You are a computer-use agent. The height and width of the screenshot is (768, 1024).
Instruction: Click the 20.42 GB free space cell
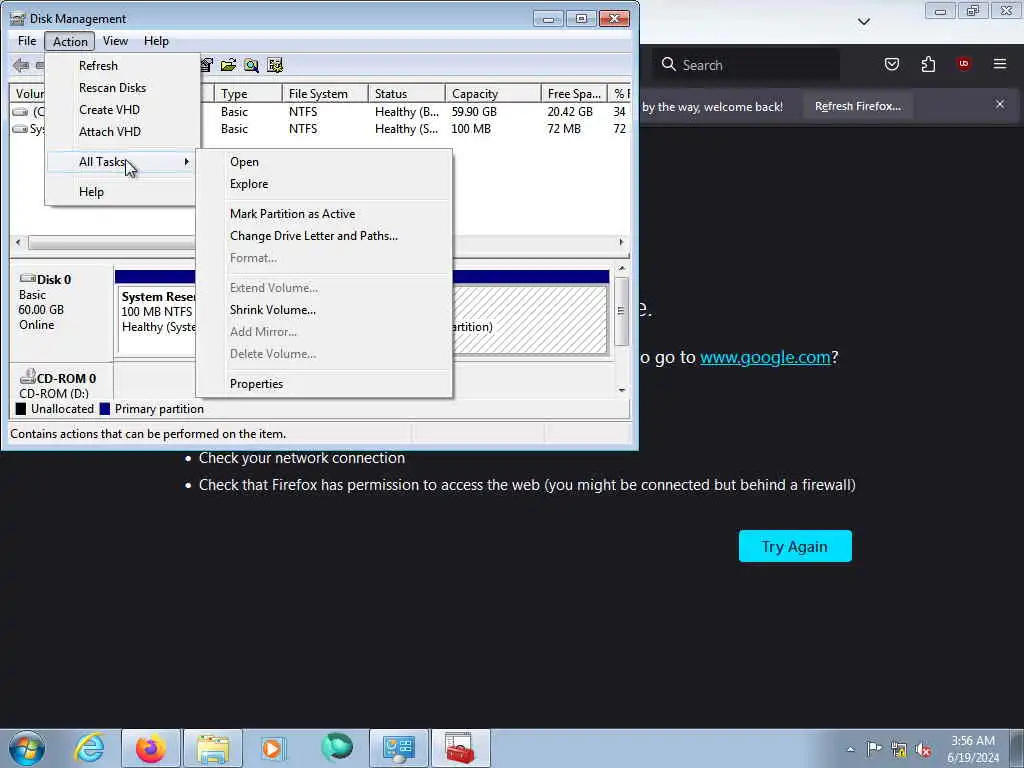(x=570, y=112)
